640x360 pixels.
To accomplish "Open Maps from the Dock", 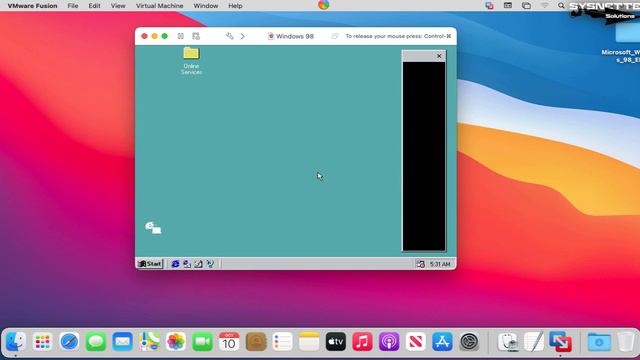I will coord(149,342).
